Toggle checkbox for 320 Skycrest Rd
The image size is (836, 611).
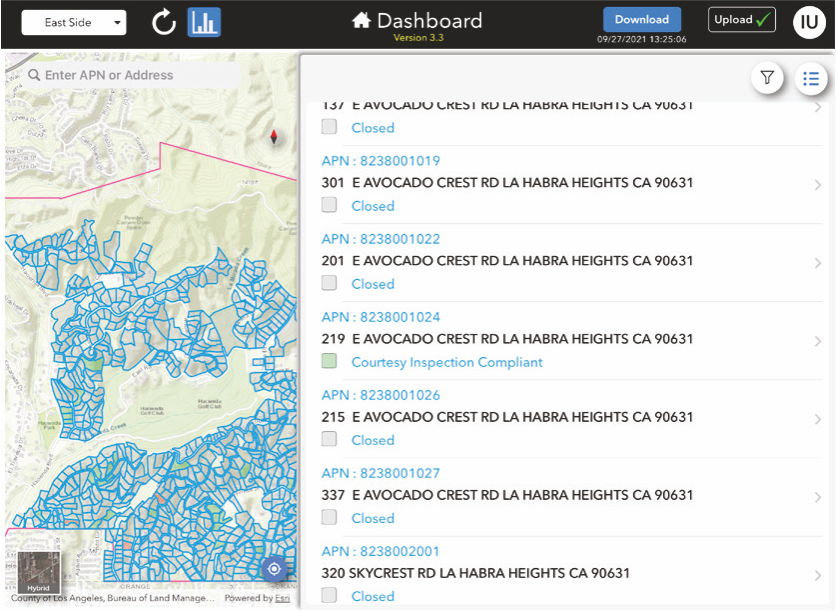pos(329,595)
